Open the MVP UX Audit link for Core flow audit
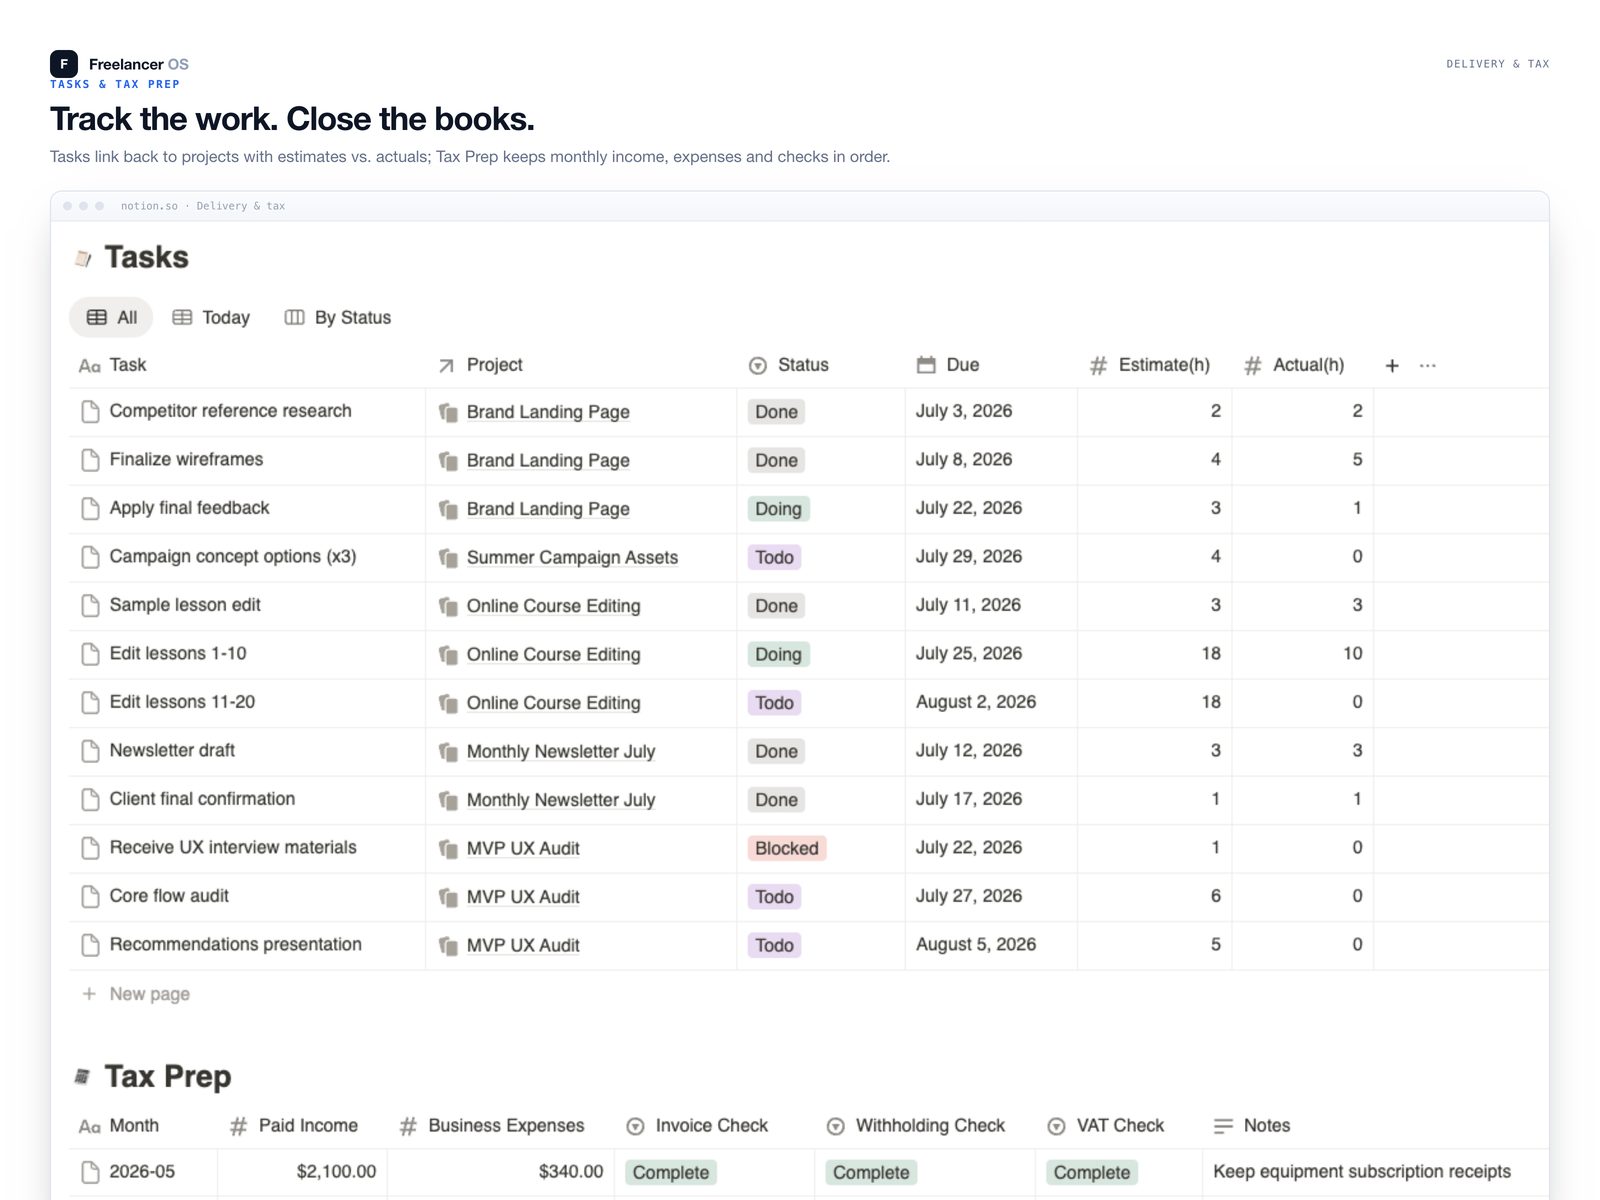Screen dimensions: 1600x1200 (x=523, y=897)
